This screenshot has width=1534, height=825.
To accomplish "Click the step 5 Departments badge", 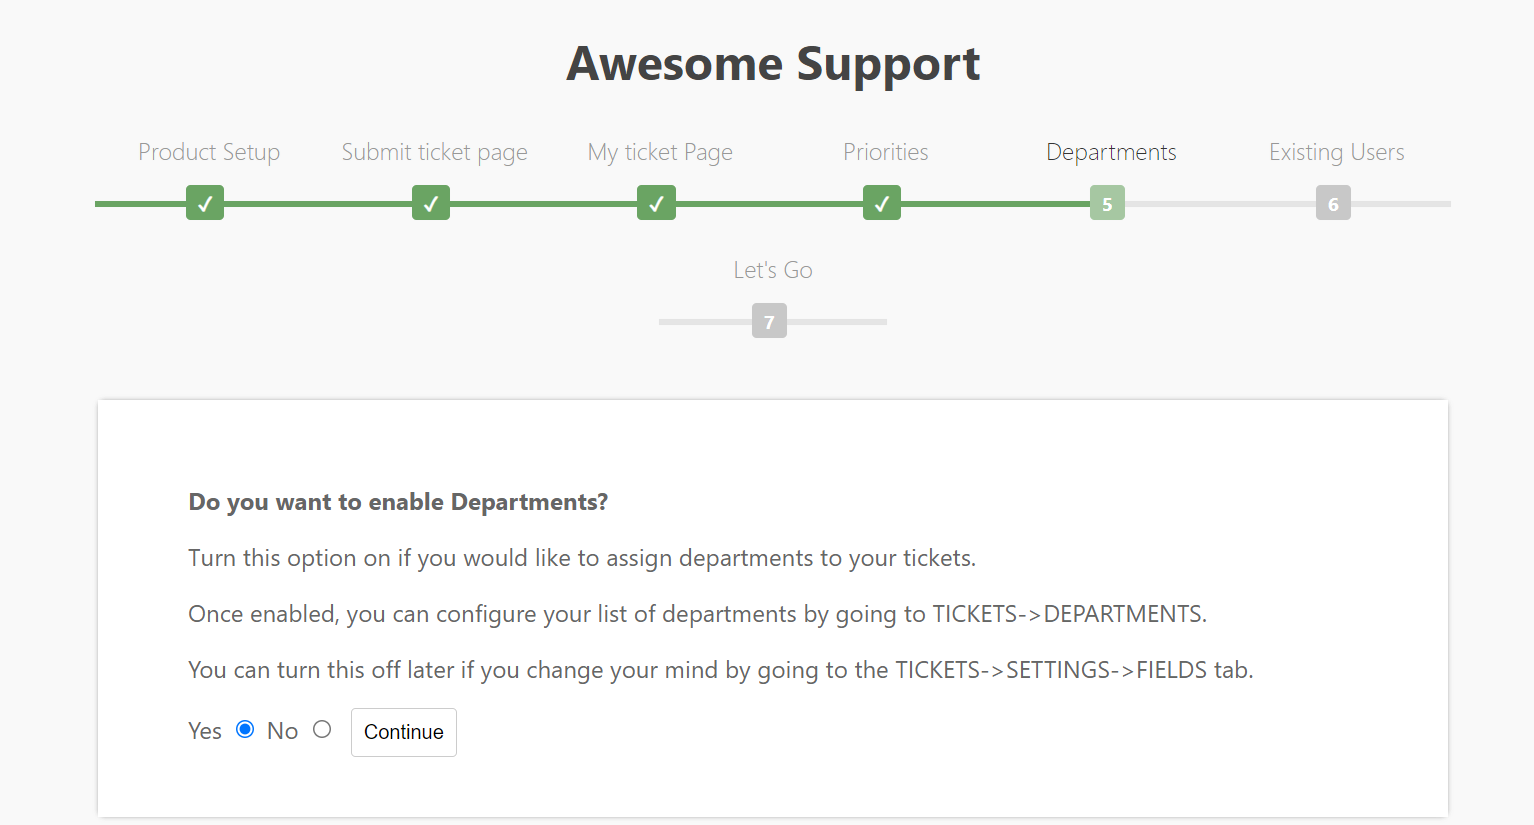I will tap(1107, 204).
